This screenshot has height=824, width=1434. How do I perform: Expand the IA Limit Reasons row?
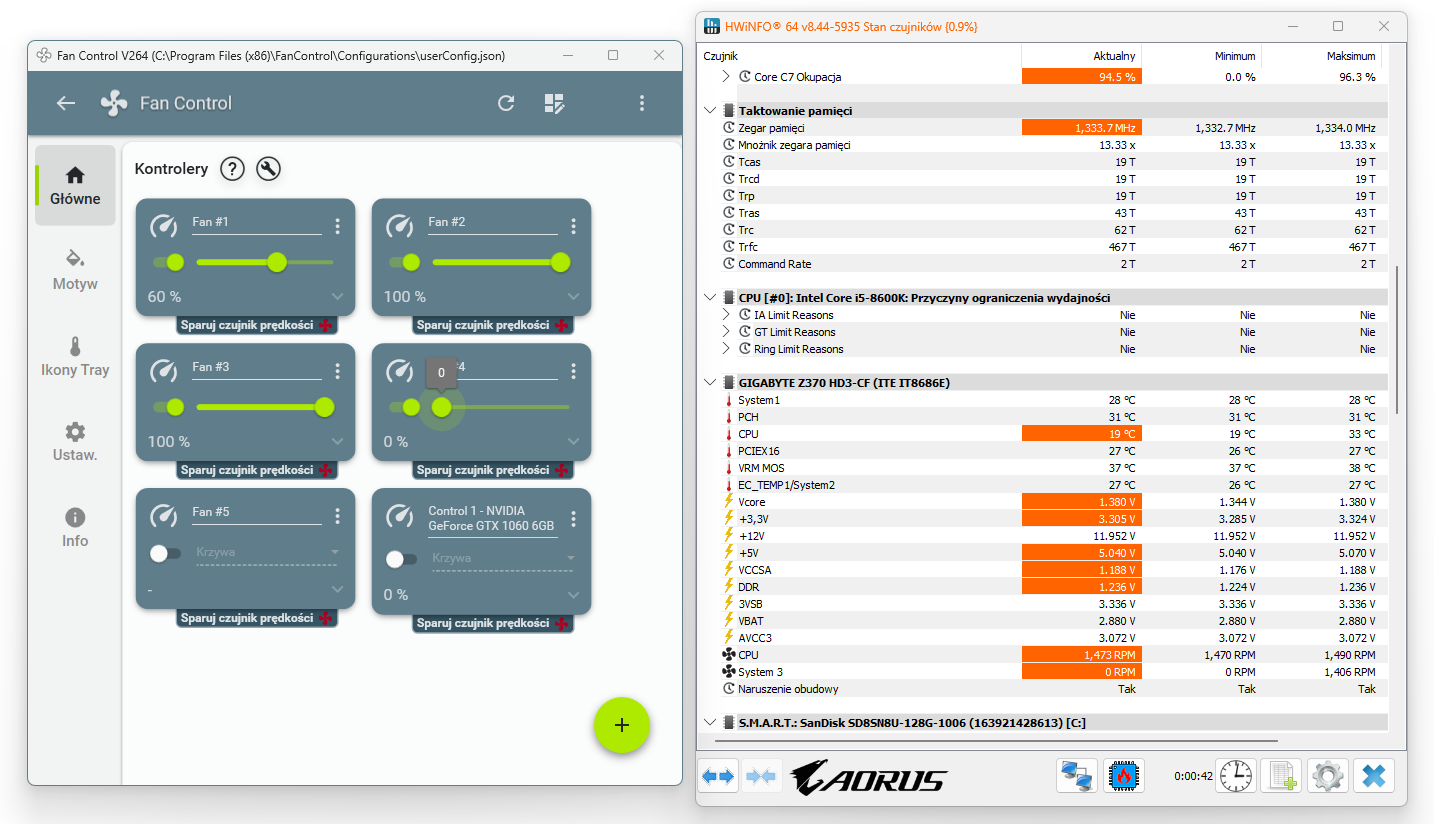click(x=727, y=315)
